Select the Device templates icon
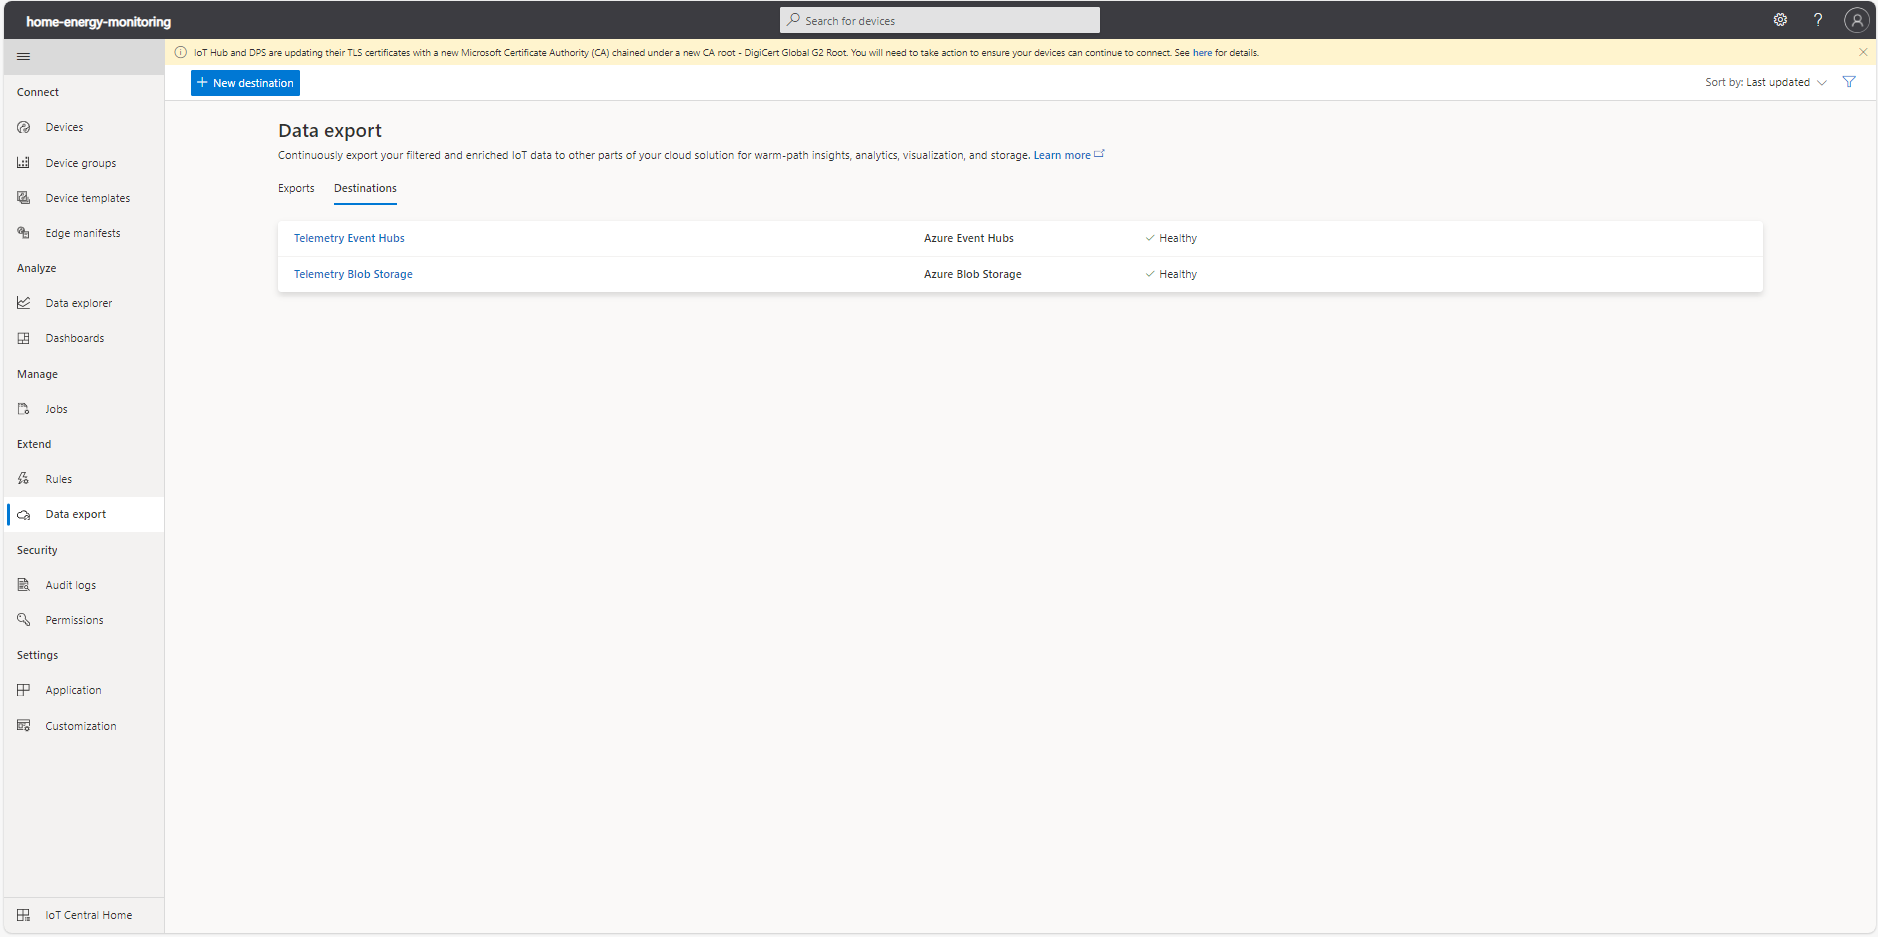The image size is (1878, 937). [23, 197]
